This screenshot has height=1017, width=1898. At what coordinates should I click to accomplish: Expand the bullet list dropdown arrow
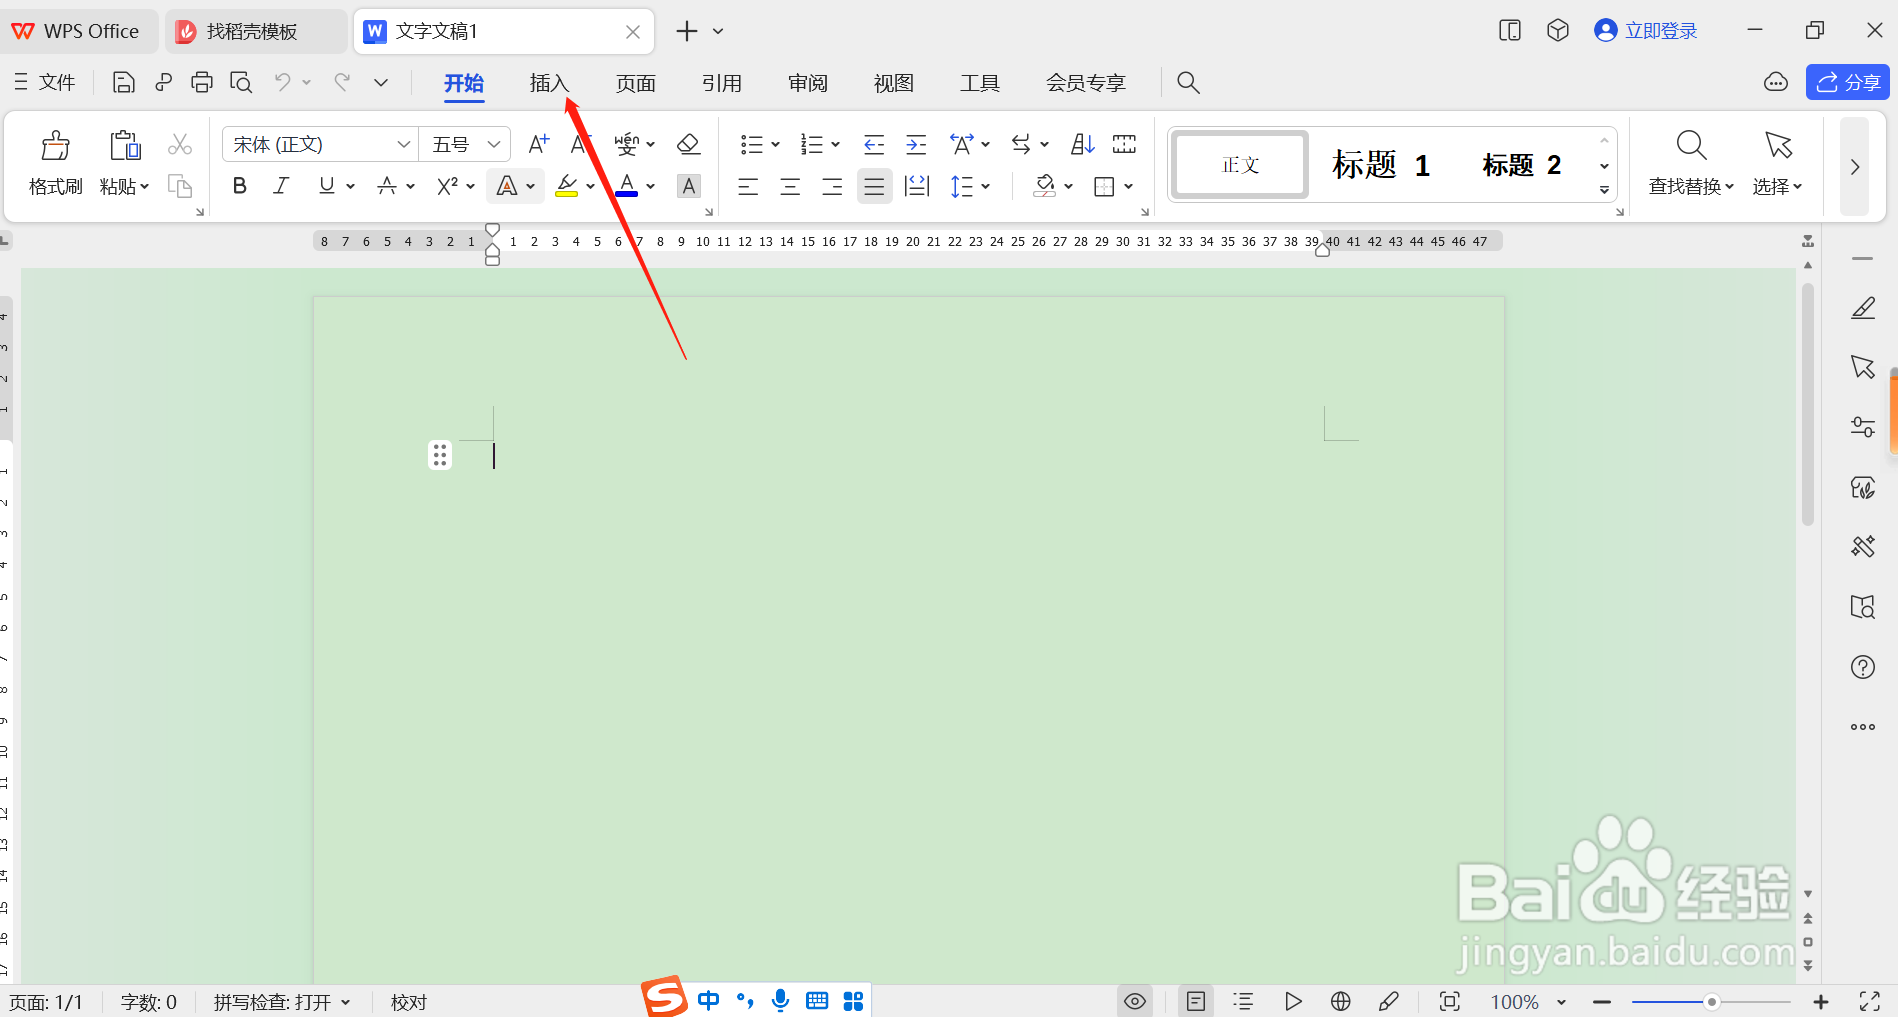point(775,145)
